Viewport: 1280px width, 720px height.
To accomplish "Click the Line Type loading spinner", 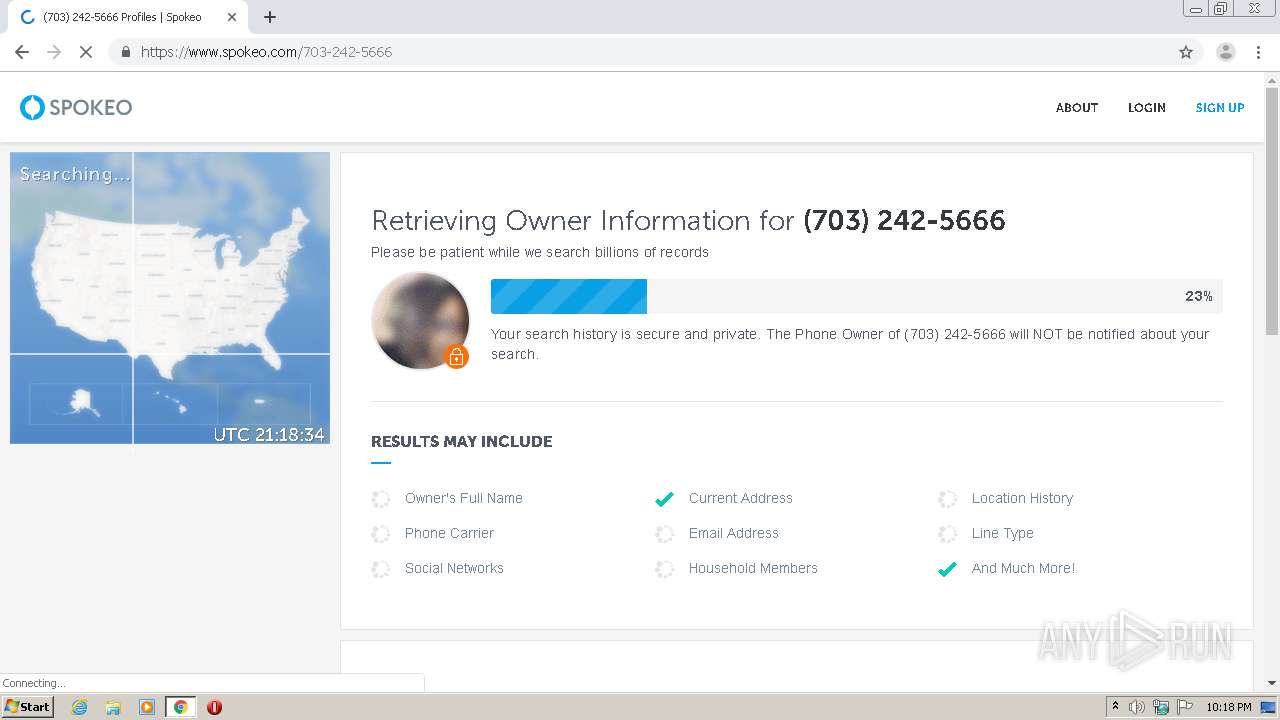I will point(948,534).
